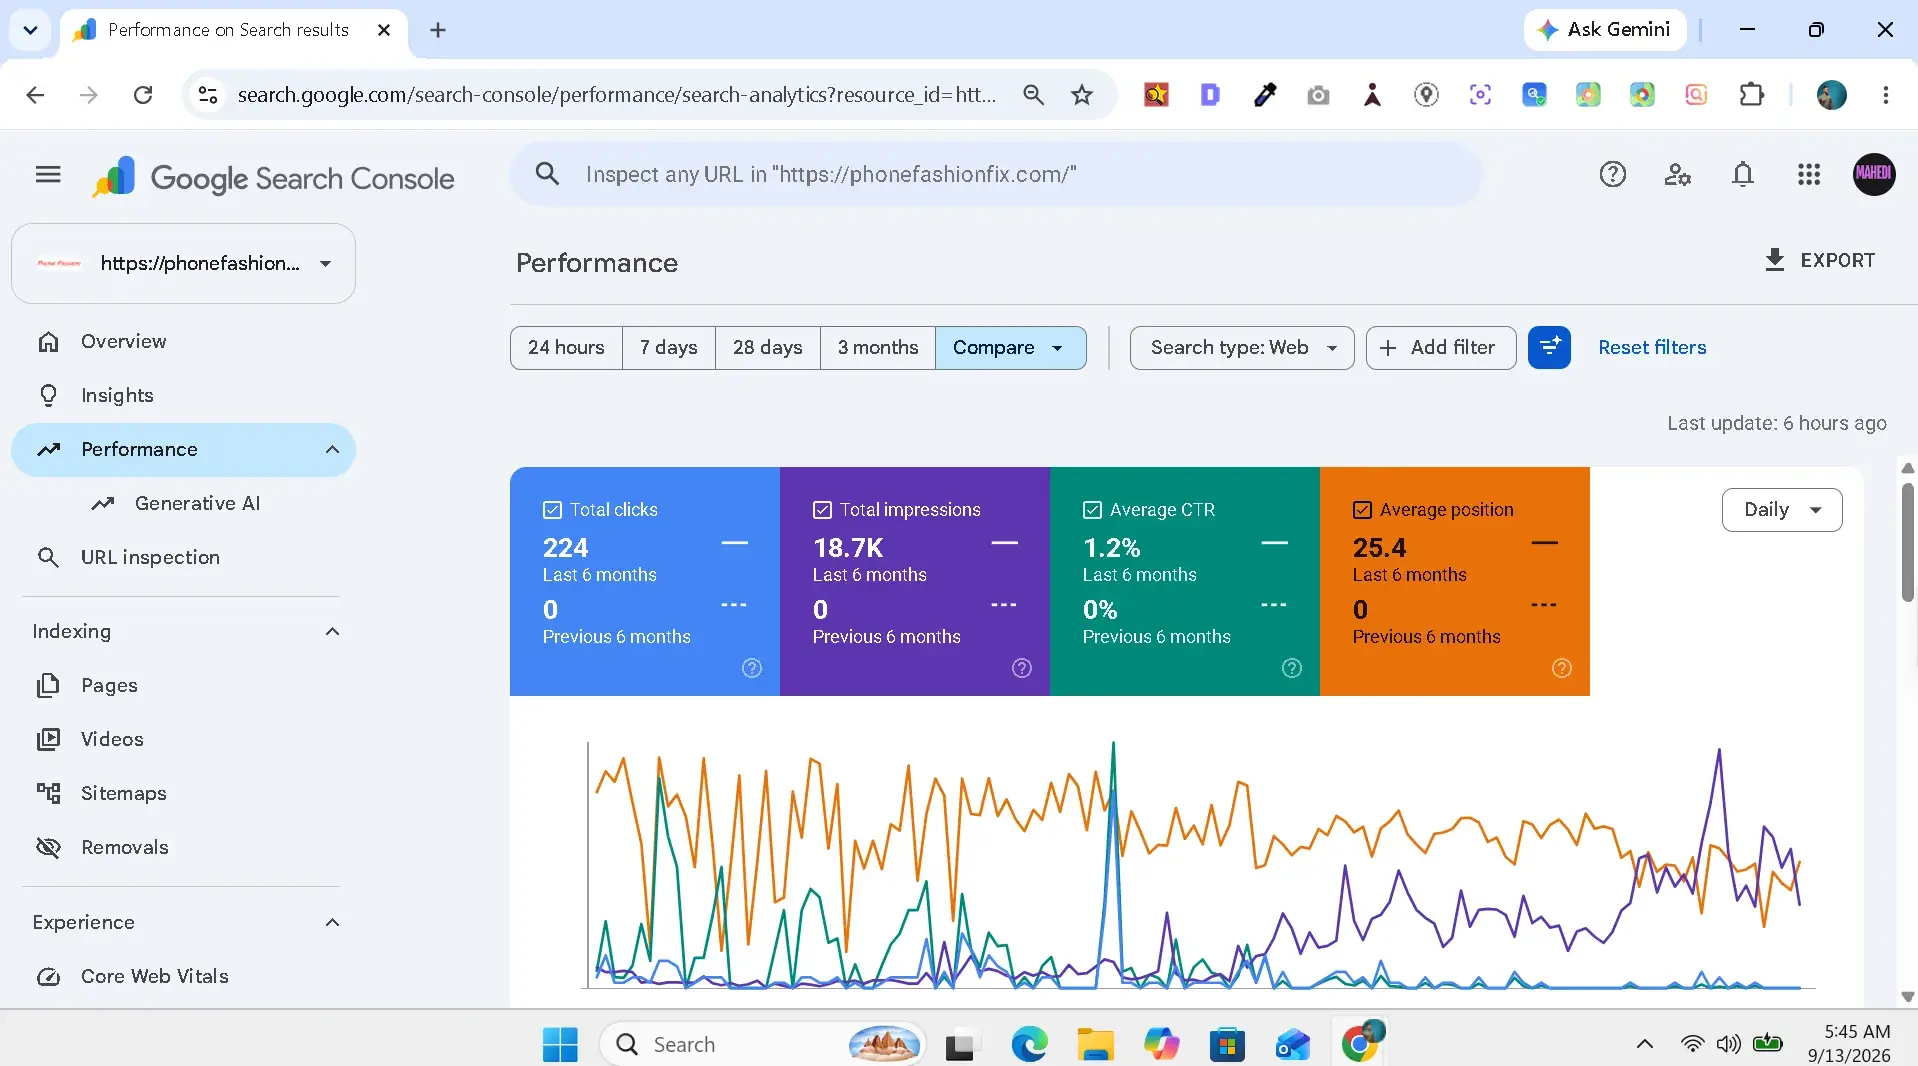
Task: Open Search Console help icon
Action: coord(1613,175)
